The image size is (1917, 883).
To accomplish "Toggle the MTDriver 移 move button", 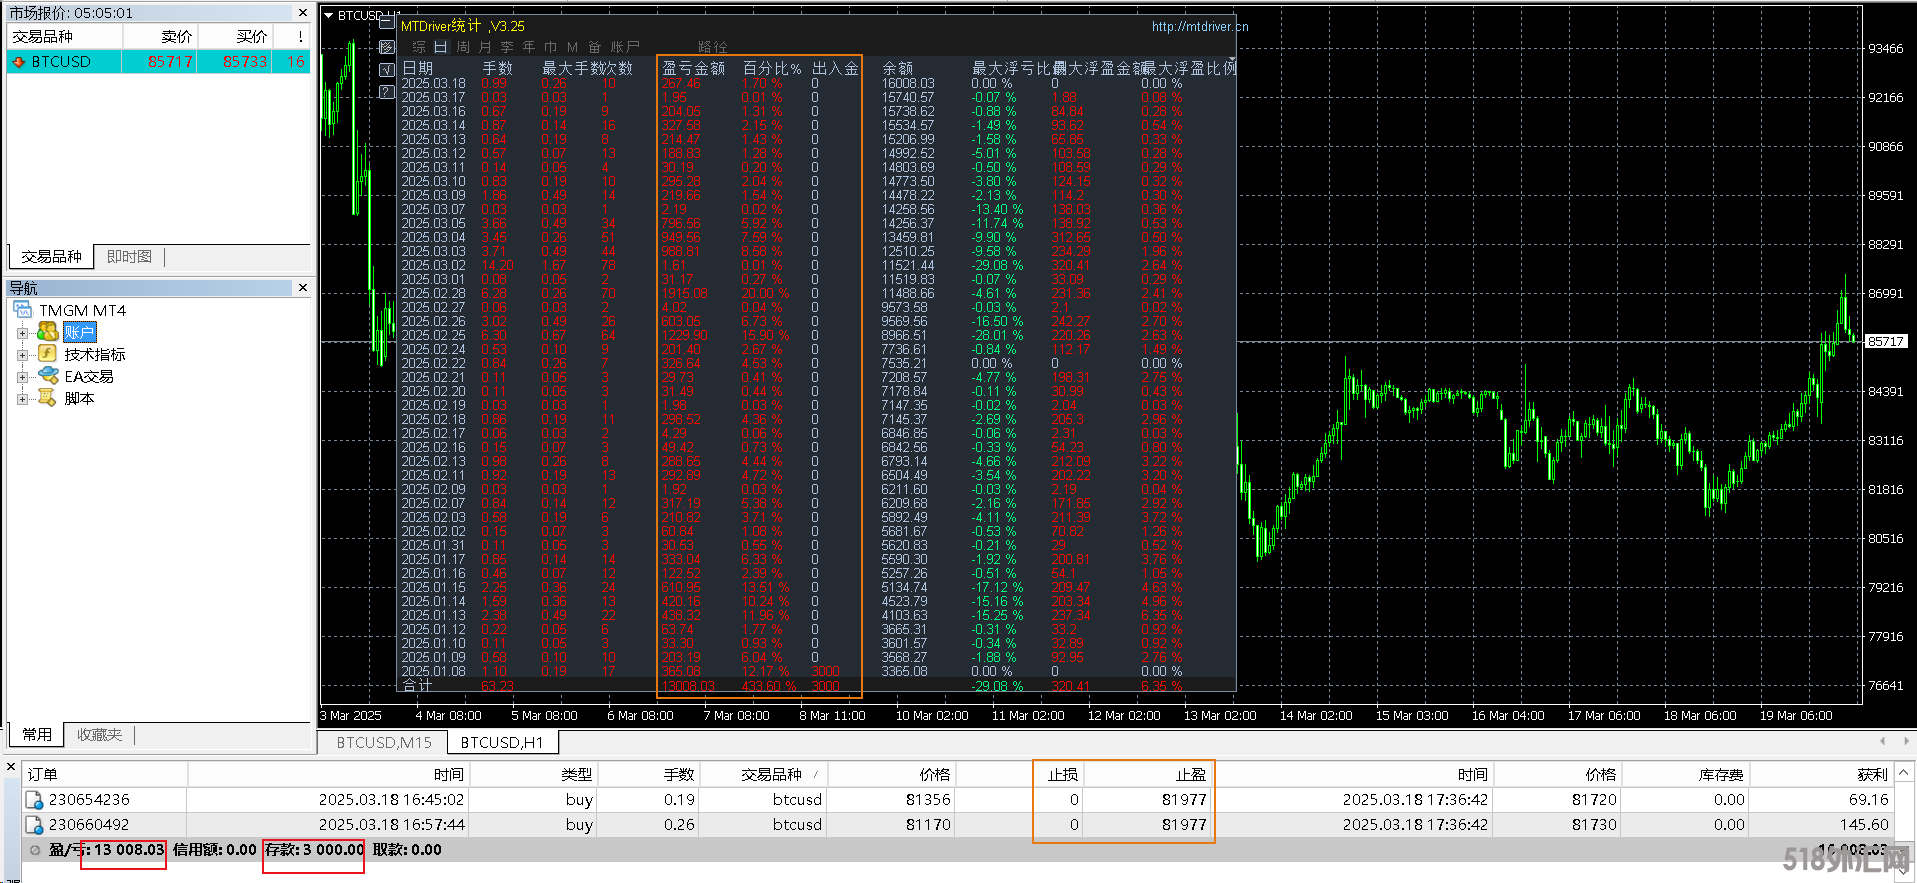I will 387,47.
